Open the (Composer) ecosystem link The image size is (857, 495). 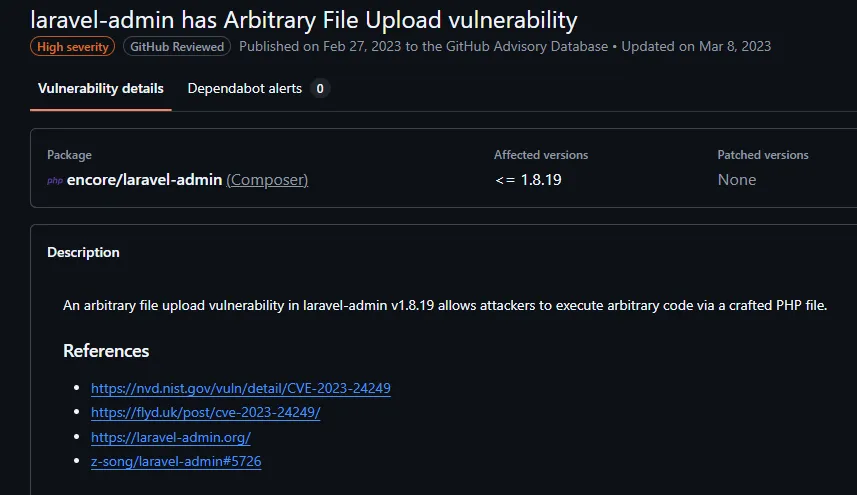pyautogui.click(x=267, y=180)
